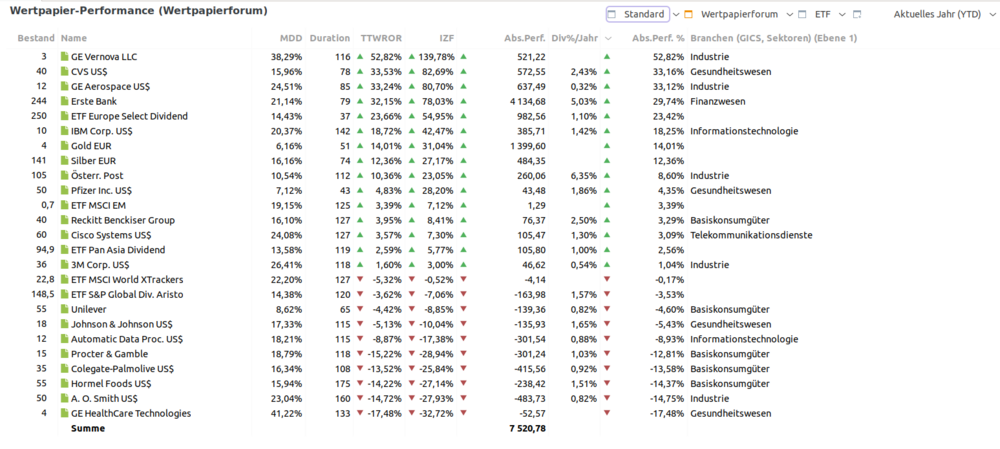Click the file icon beside Automatic Data Proc. US$

64,339
